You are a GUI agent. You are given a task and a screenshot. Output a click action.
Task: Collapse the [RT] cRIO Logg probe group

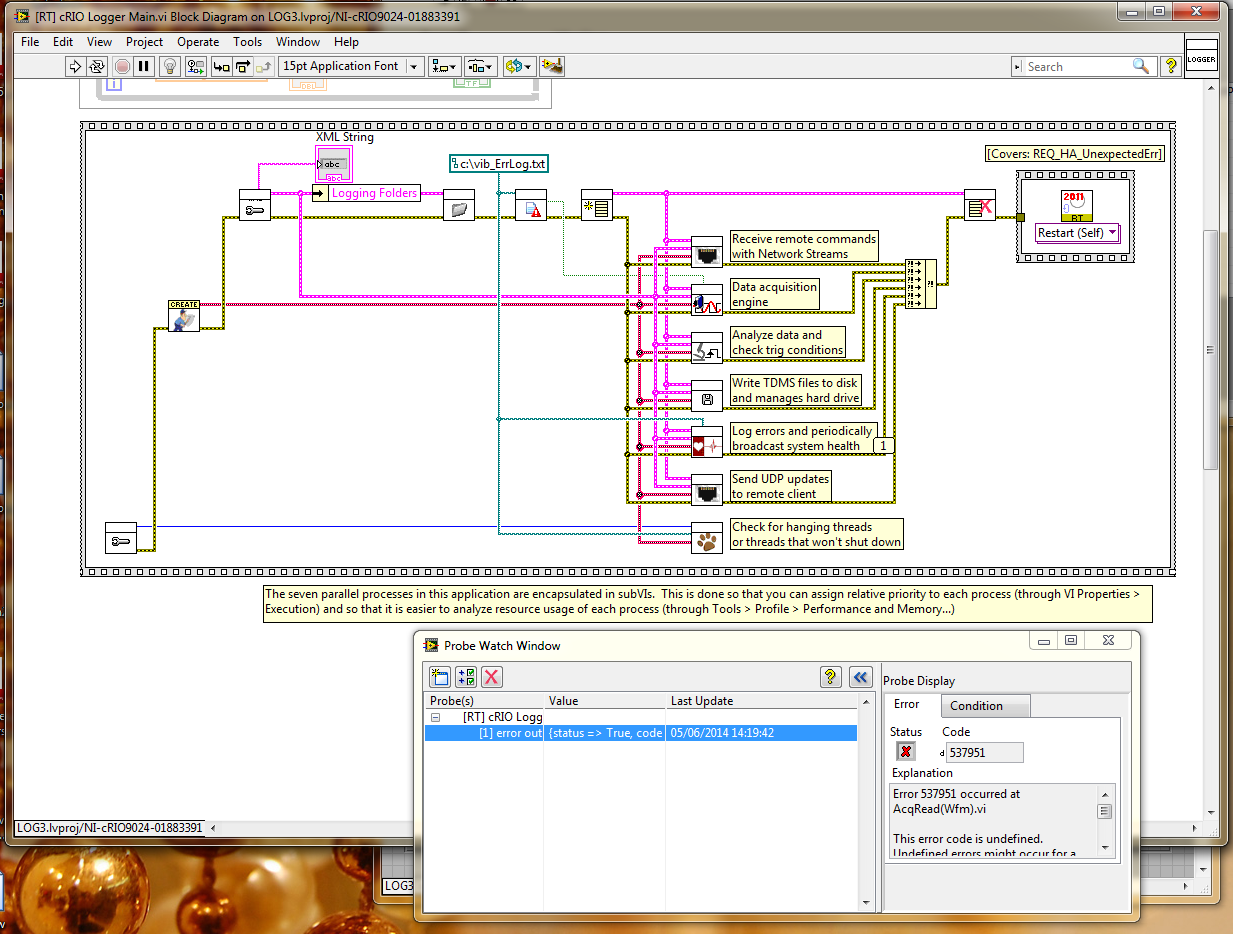point(436,717)
